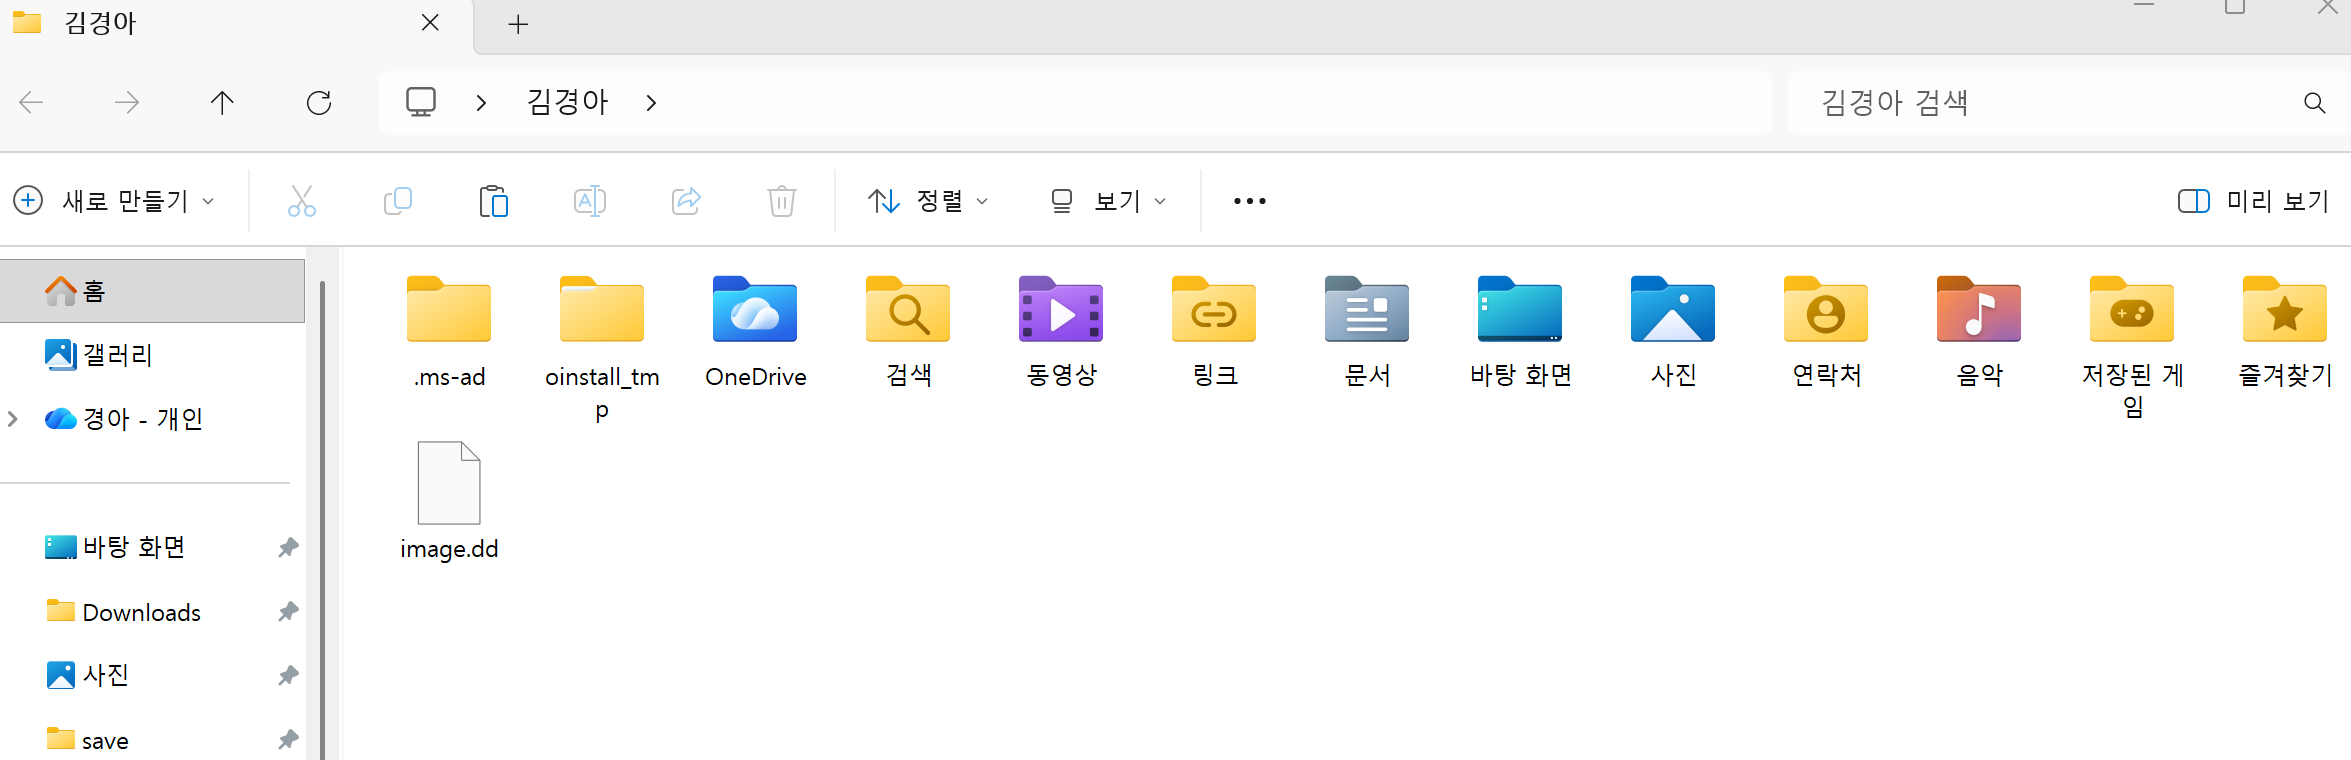Toggle the 미리 보기 preview pane
The width and height of the screenshot is (2351, 760).
point(2253,201)
